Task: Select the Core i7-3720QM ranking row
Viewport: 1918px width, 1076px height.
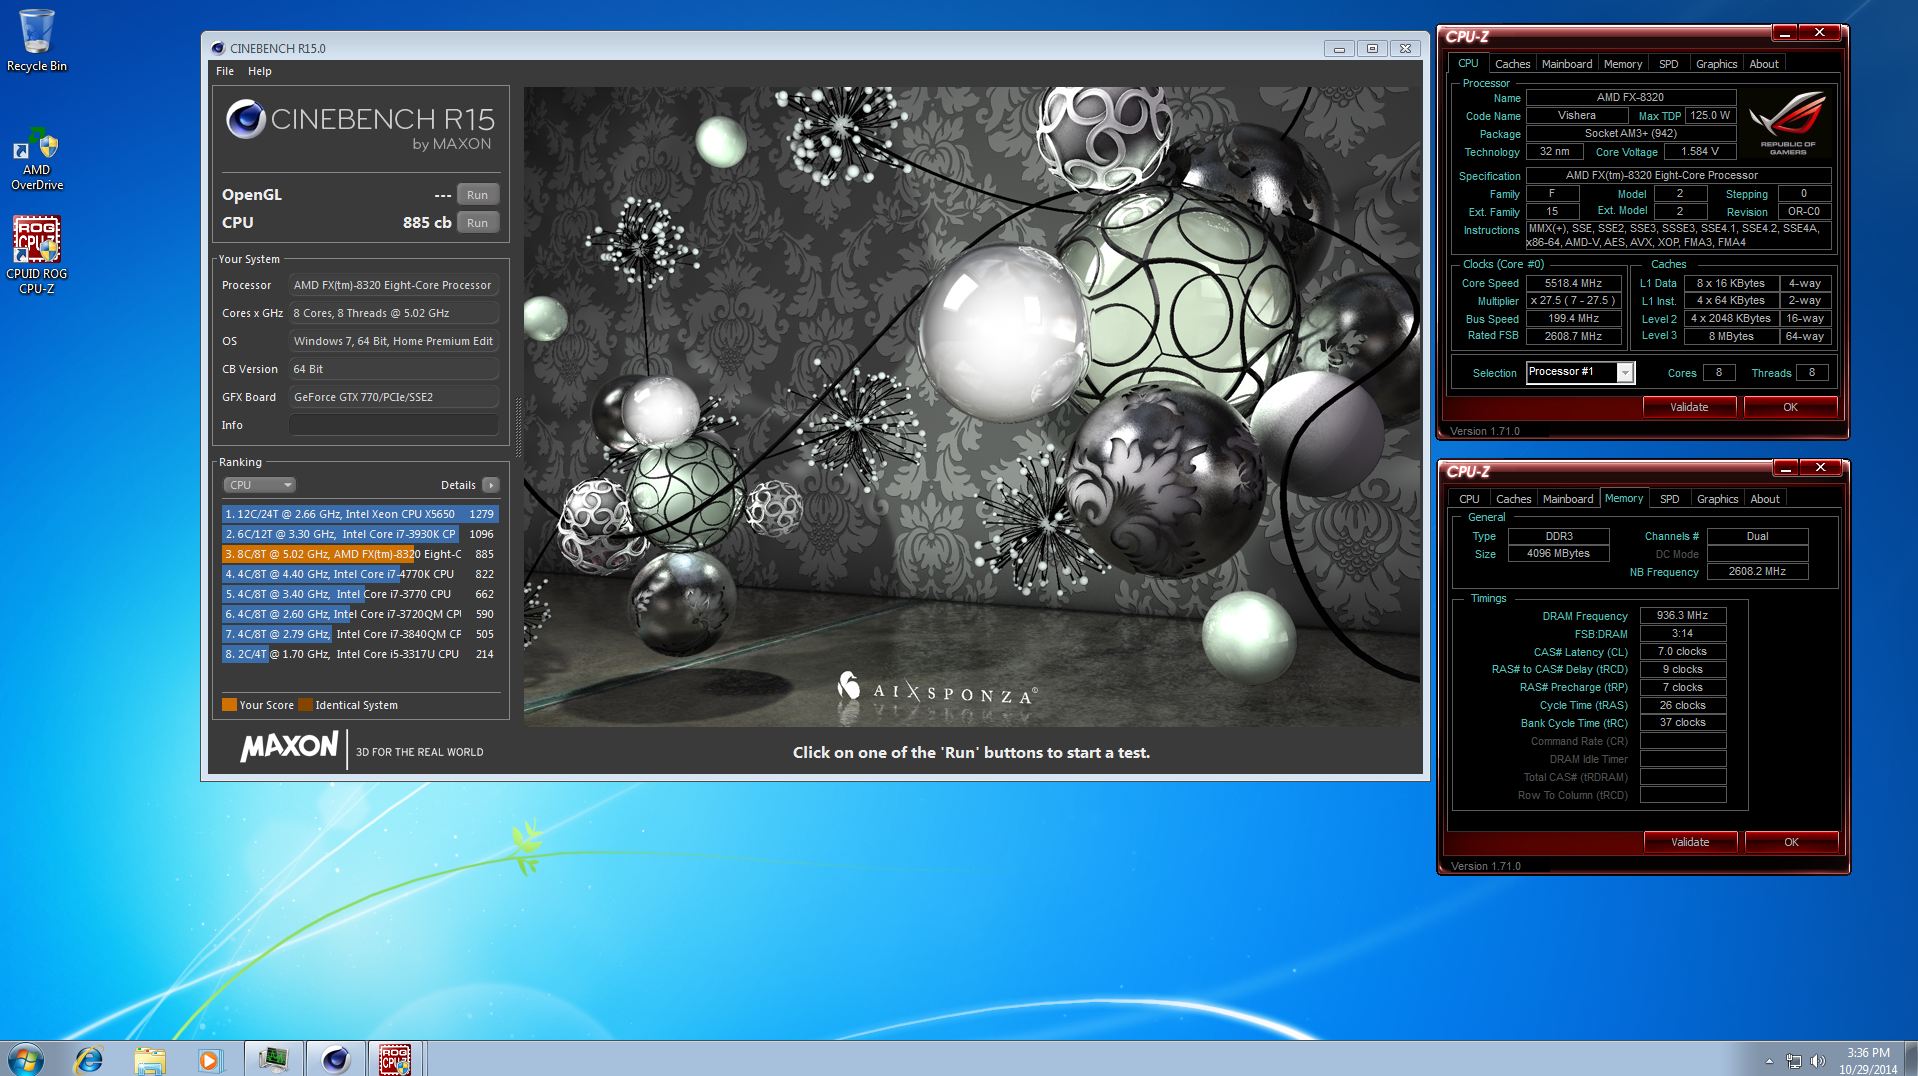Action: (360, 614)
